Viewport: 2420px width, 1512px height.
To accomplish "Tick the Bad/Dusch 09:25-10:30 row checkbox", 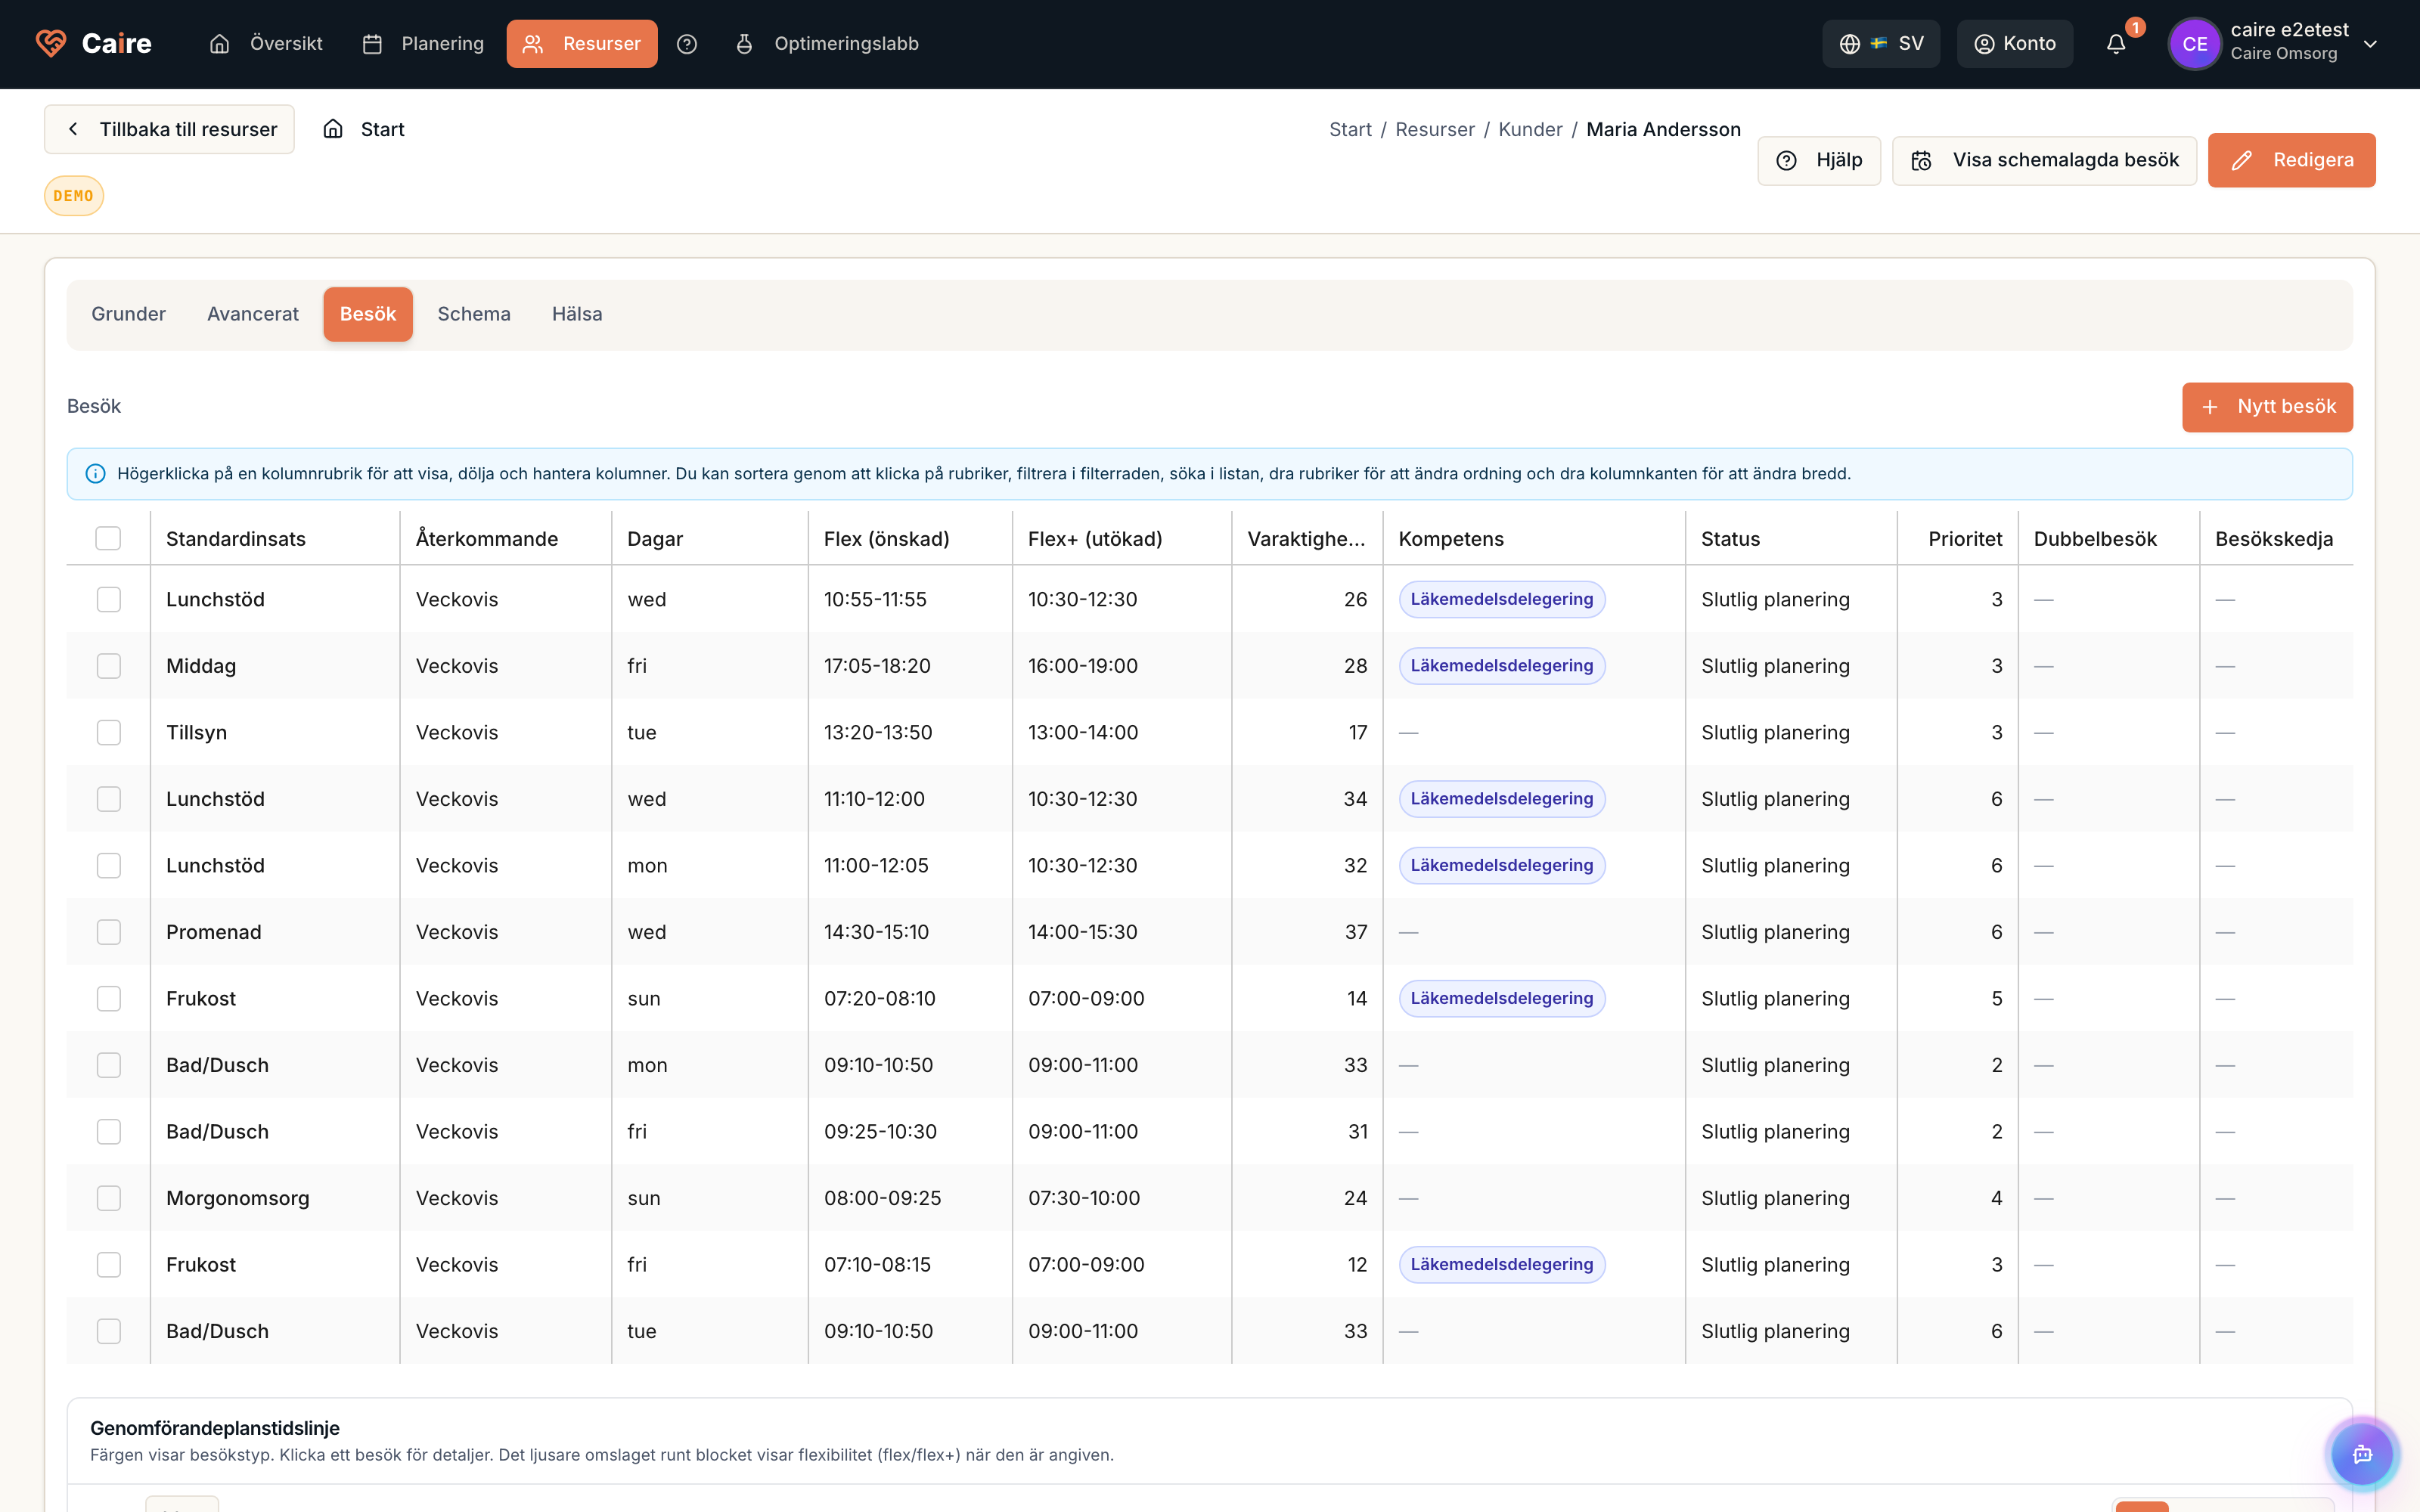I will pyautogui.click(x=109, y=1132).
